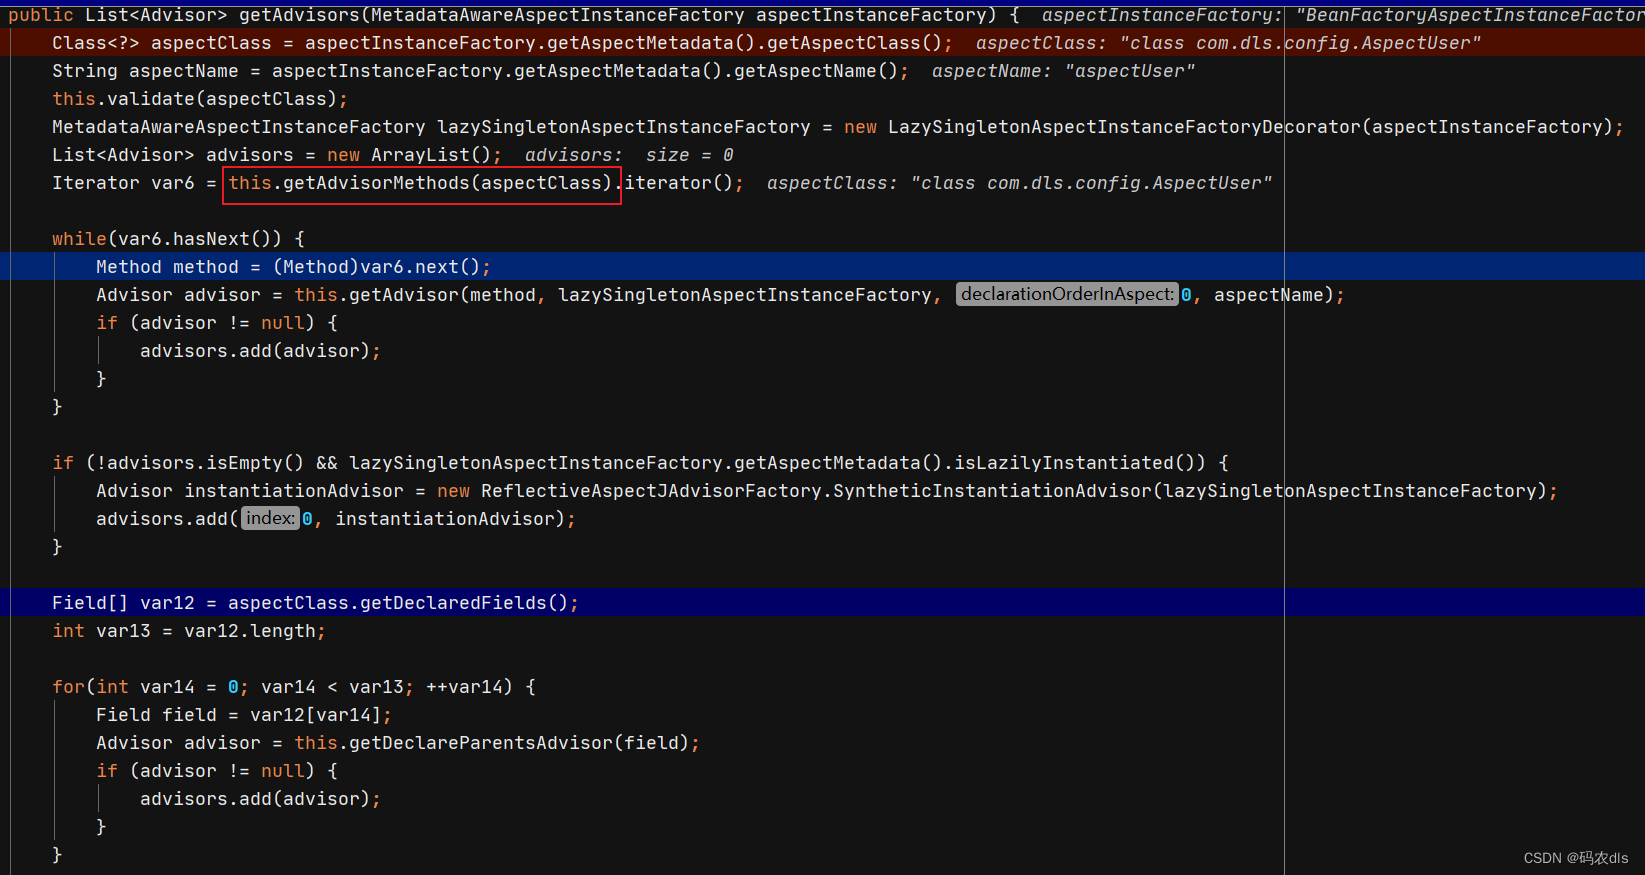Click 'List<Advisor> advisors' declaration
This screenshot has width=1645, height=875.
click(173, 155)
